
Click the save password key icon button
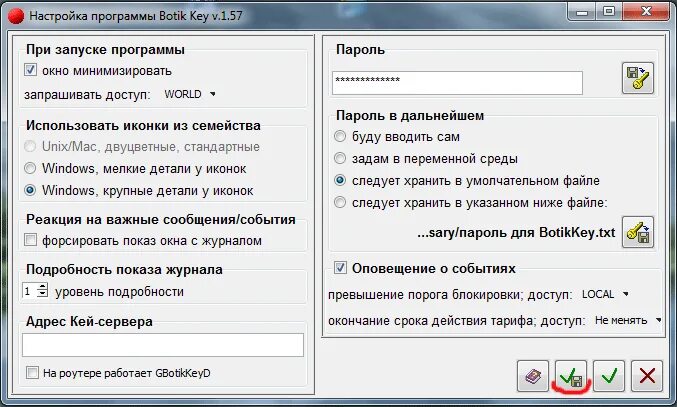click(x=638, y=78)
